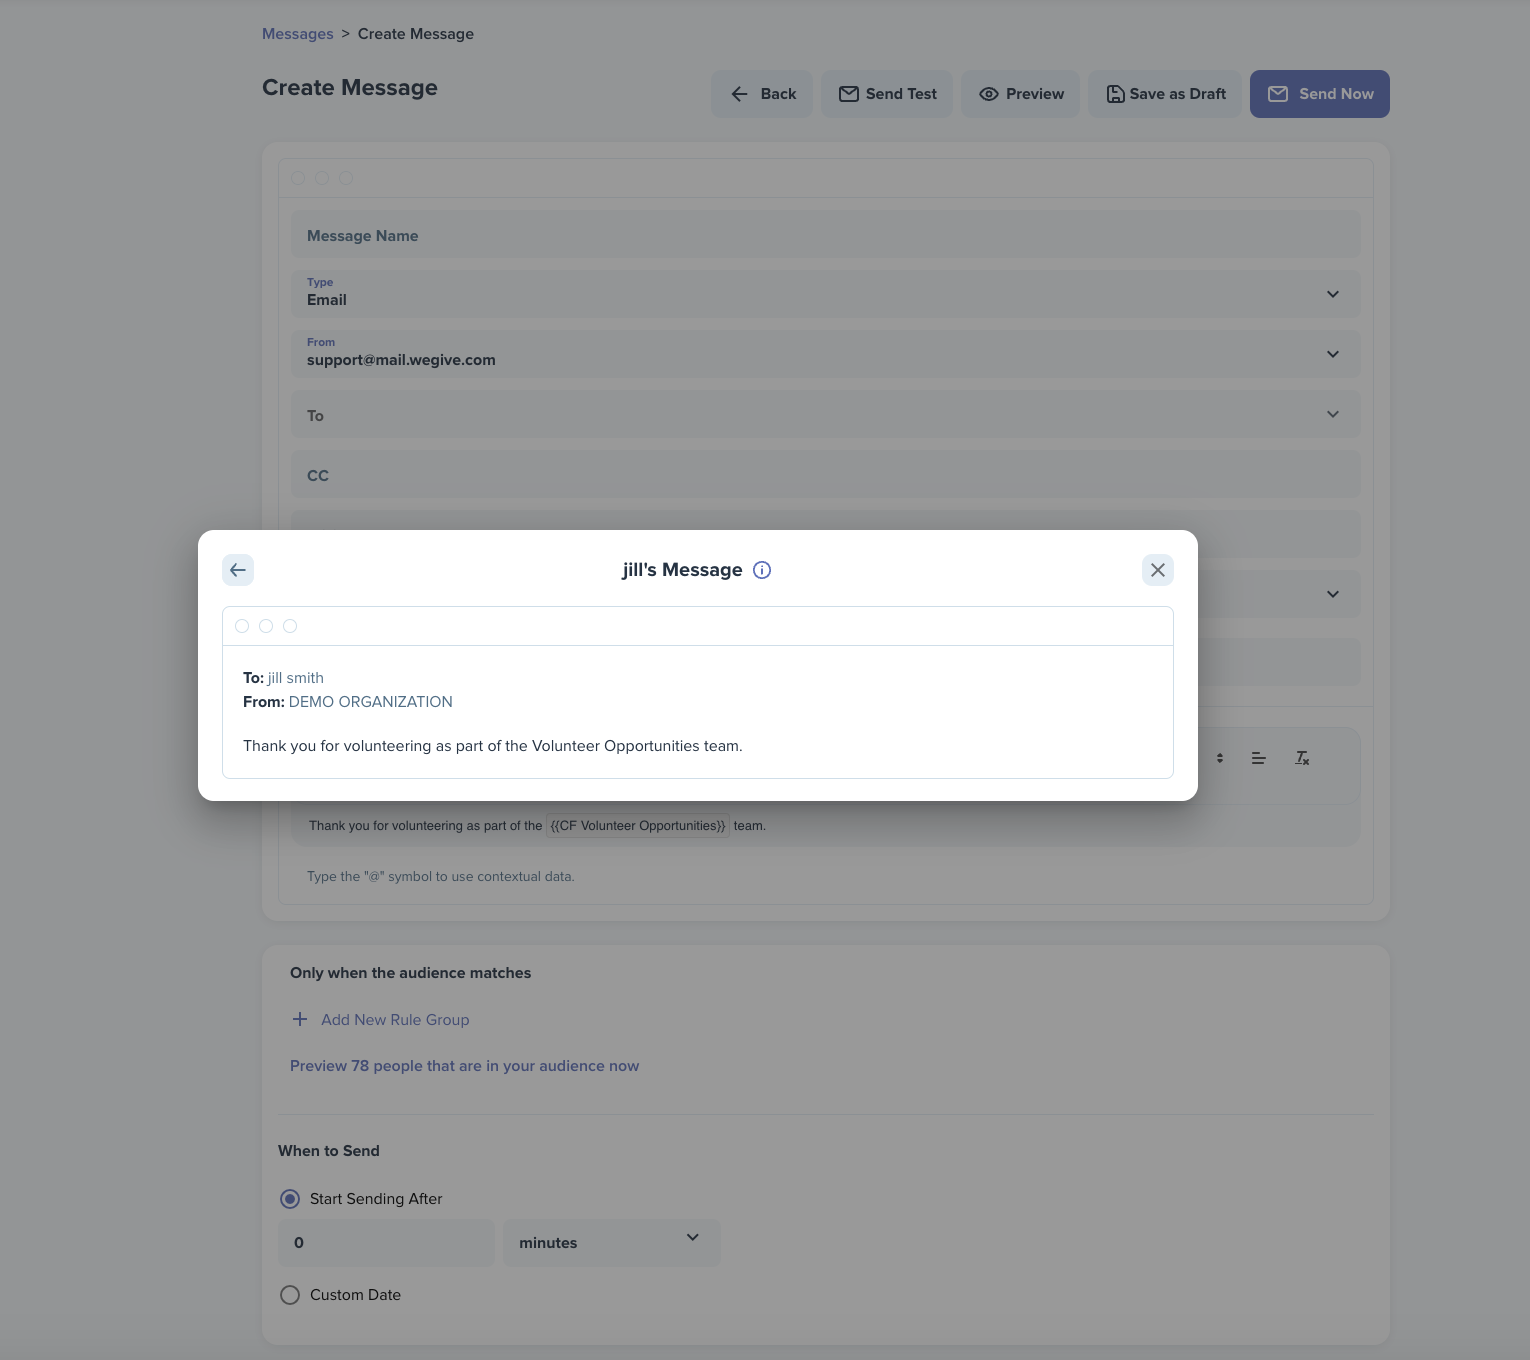Click the Send Test button
This screenshot has width=1530, height=1360.
(x=887, y=94)
